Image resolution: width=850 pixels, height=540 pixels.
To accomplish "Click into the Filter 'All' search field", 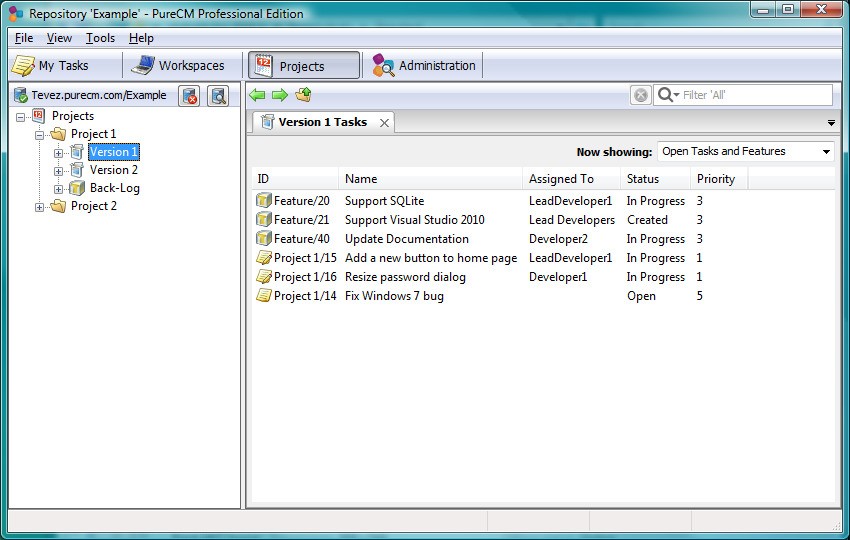I will click(x=756, y=95).
